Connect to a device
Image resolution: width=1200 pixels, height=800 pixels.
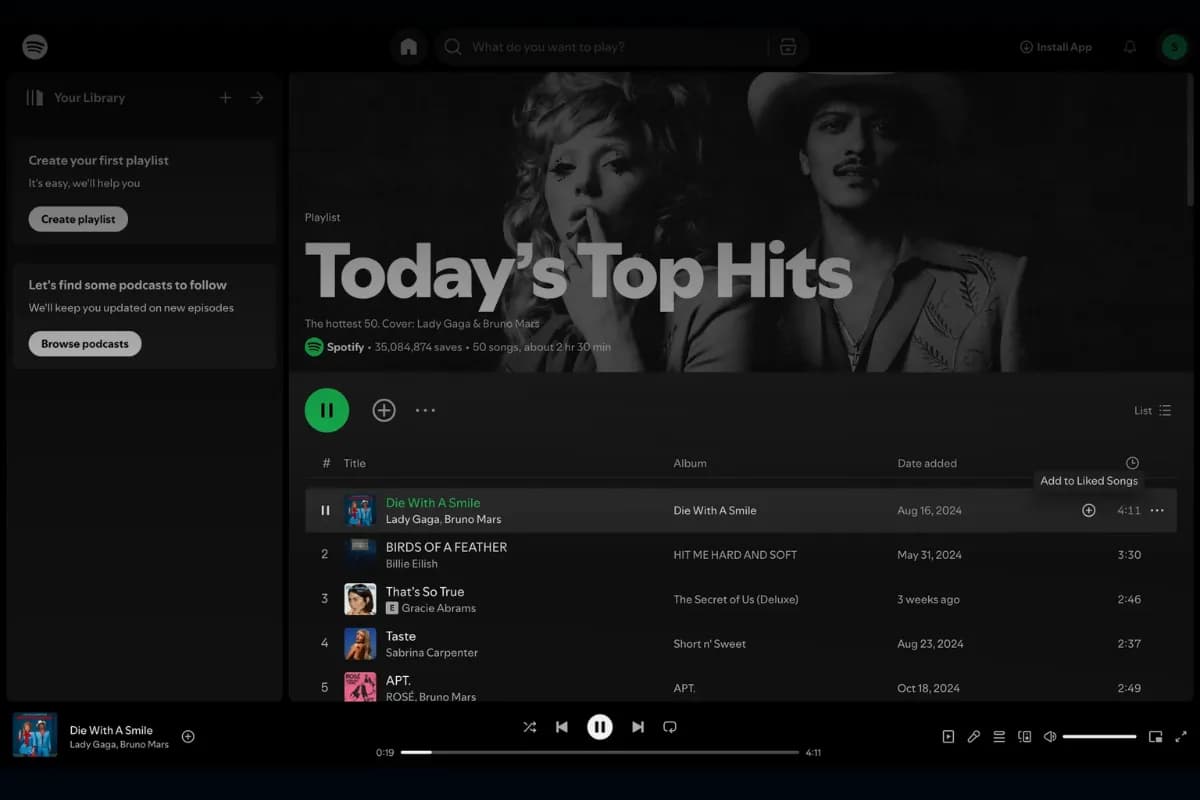click(x=1024, y=736)
